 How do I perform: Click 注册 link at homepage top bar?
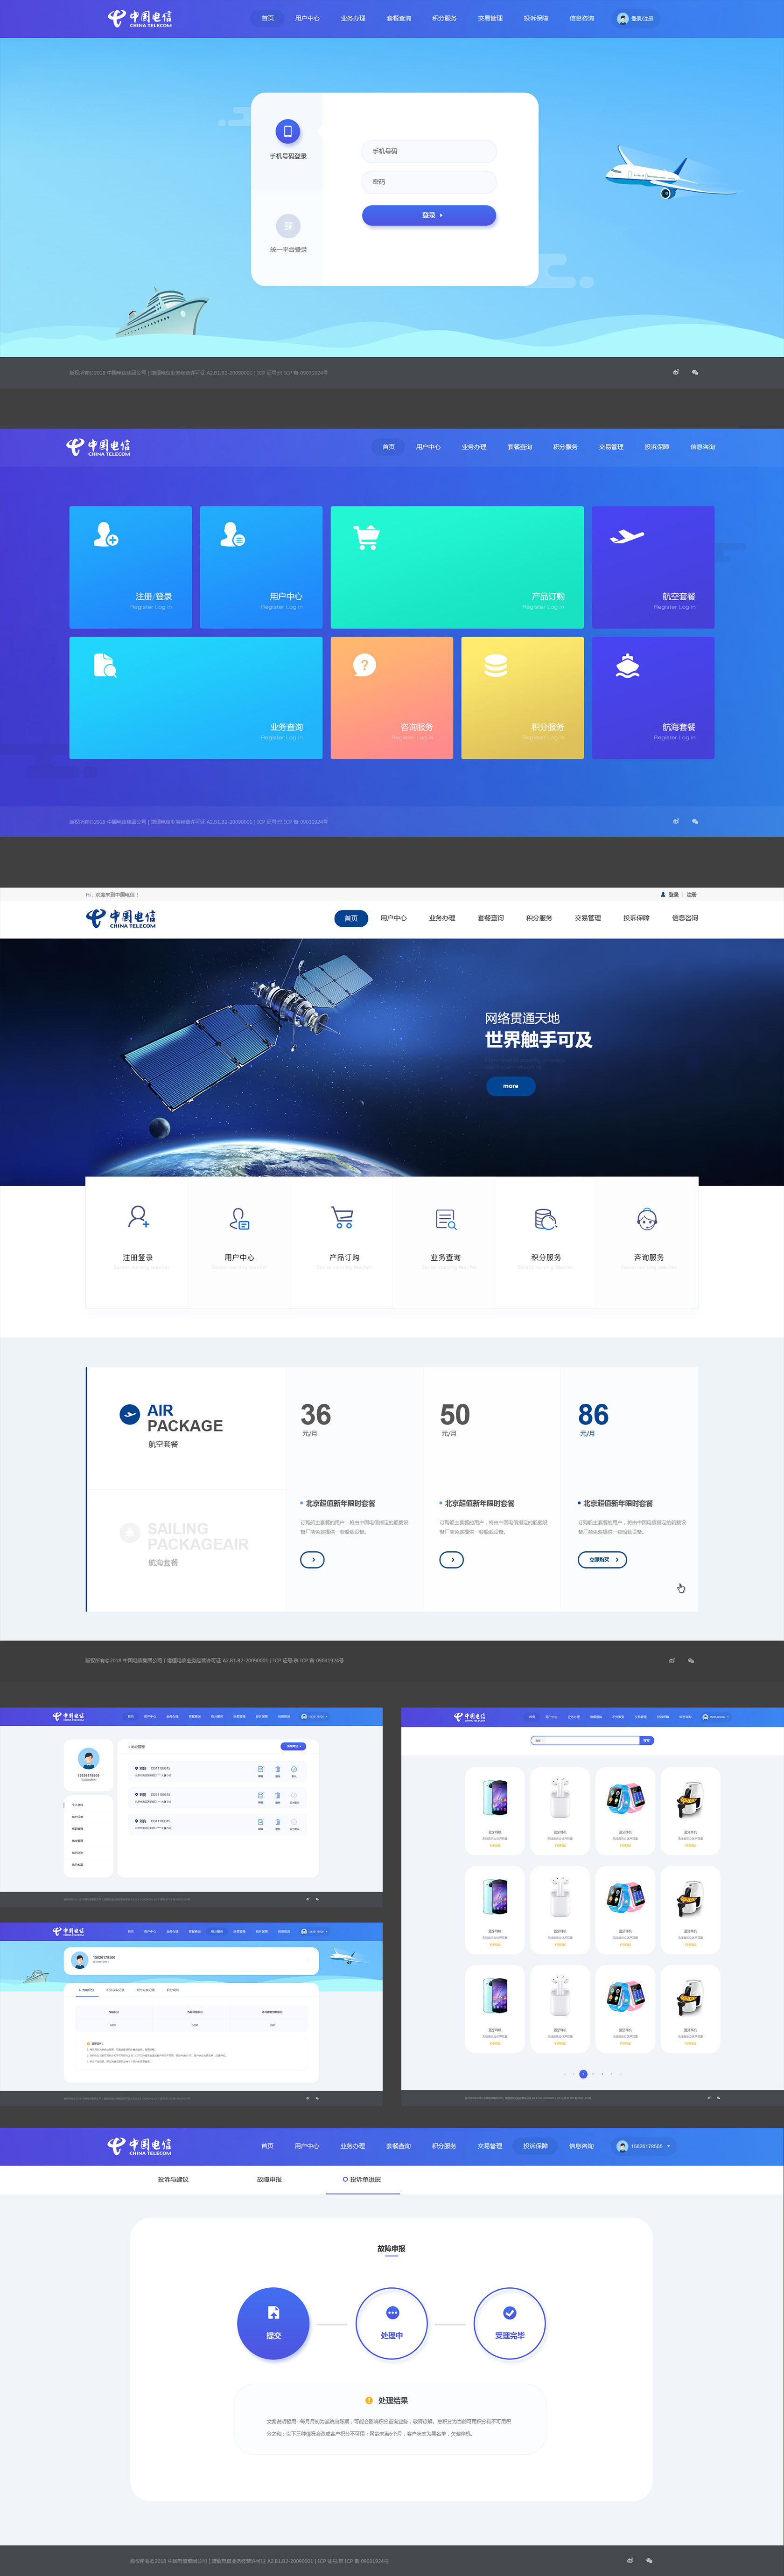pyautogui.click(x=691, y=895)
